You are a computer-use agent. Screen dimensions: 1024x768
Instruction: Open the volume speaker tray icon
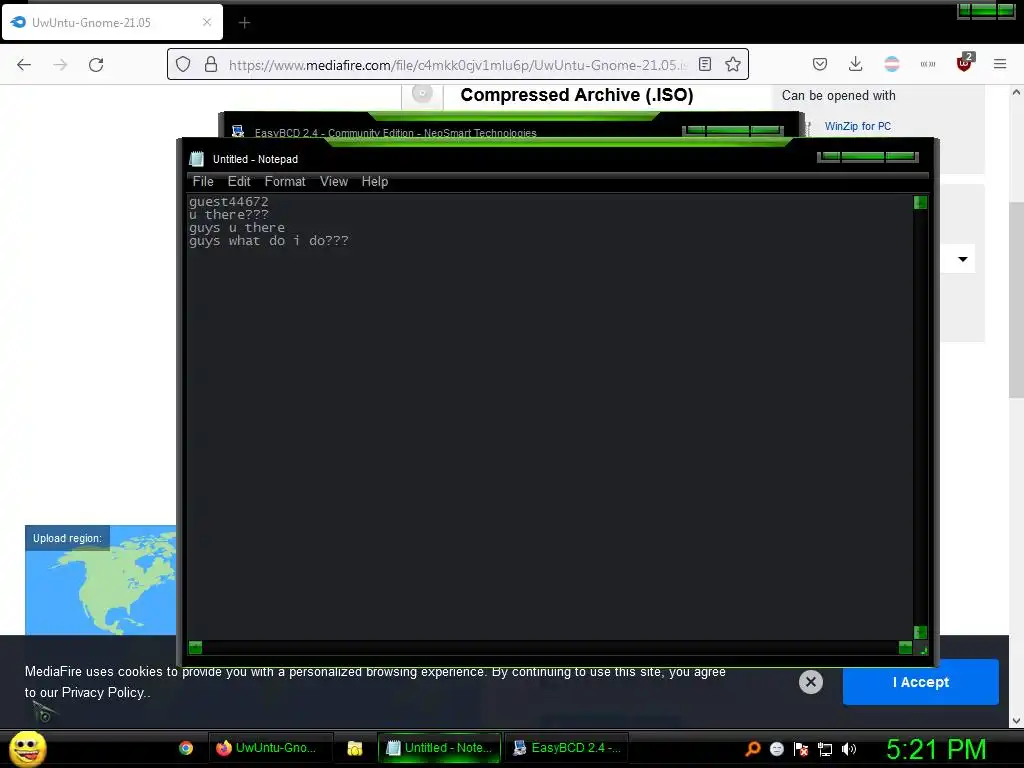tap(849, 748)
